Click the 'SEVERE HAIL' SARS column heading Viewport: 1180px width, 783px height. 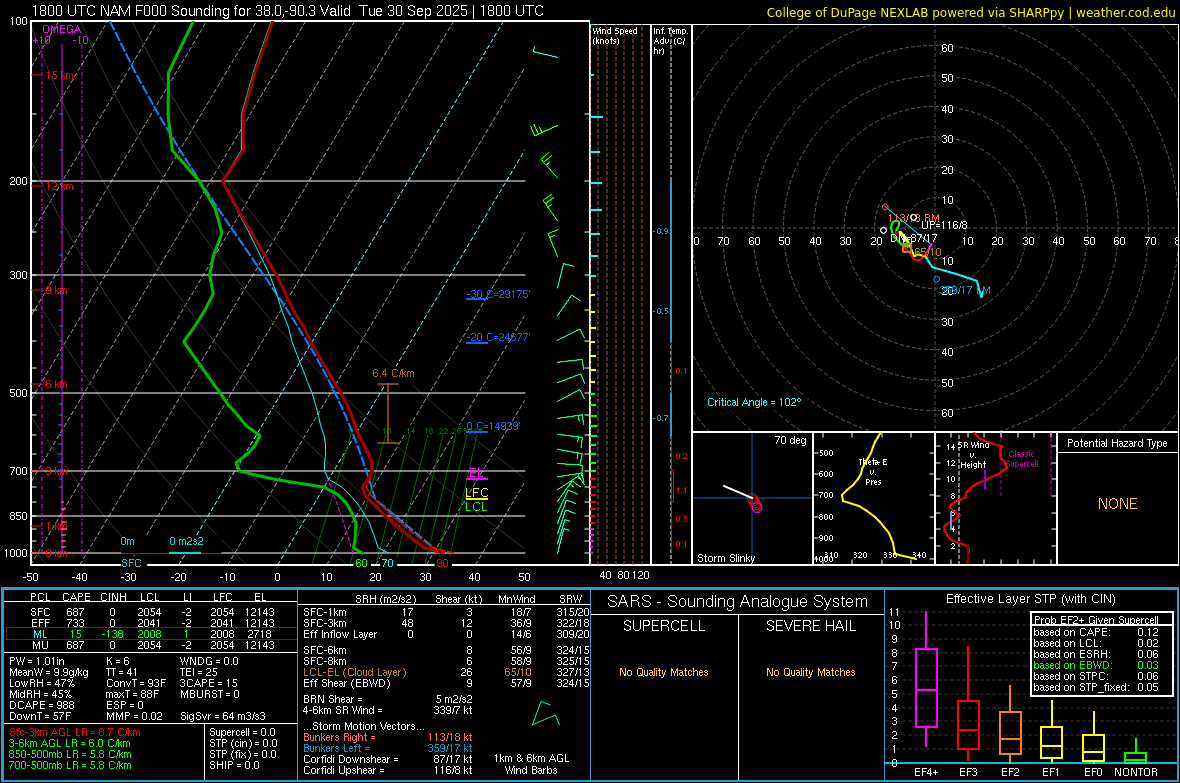[810, 626]
